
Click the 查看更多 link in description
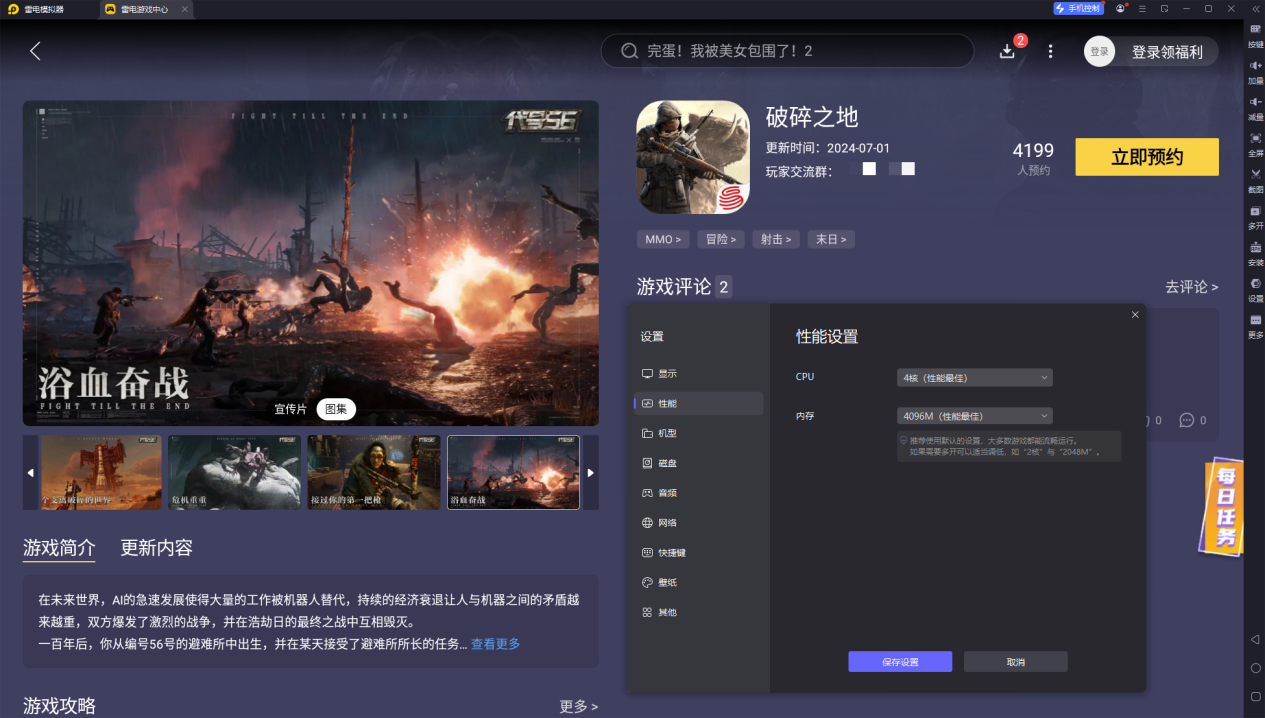pyautogui.click(x=495, y=644)
